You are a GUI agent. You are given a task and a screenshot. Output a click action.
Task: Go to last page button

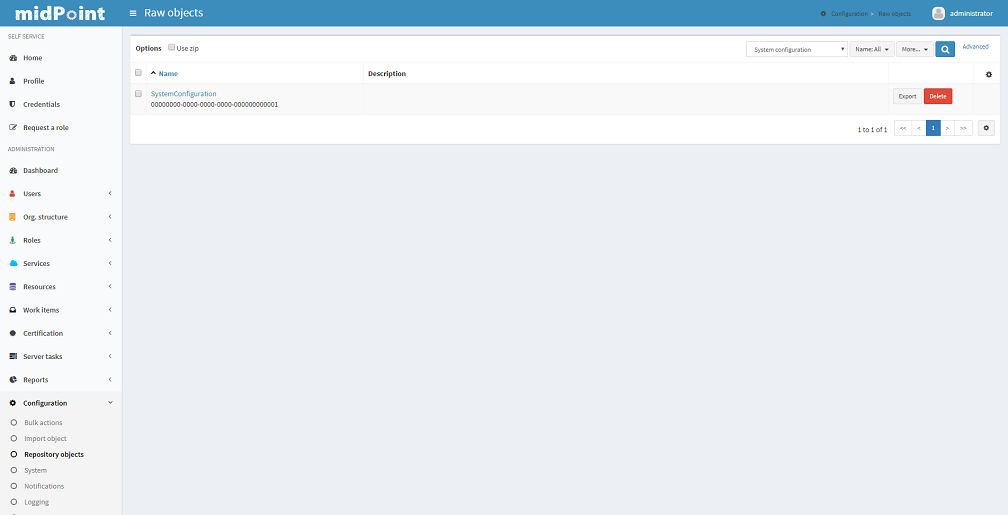tap(963, 128)
